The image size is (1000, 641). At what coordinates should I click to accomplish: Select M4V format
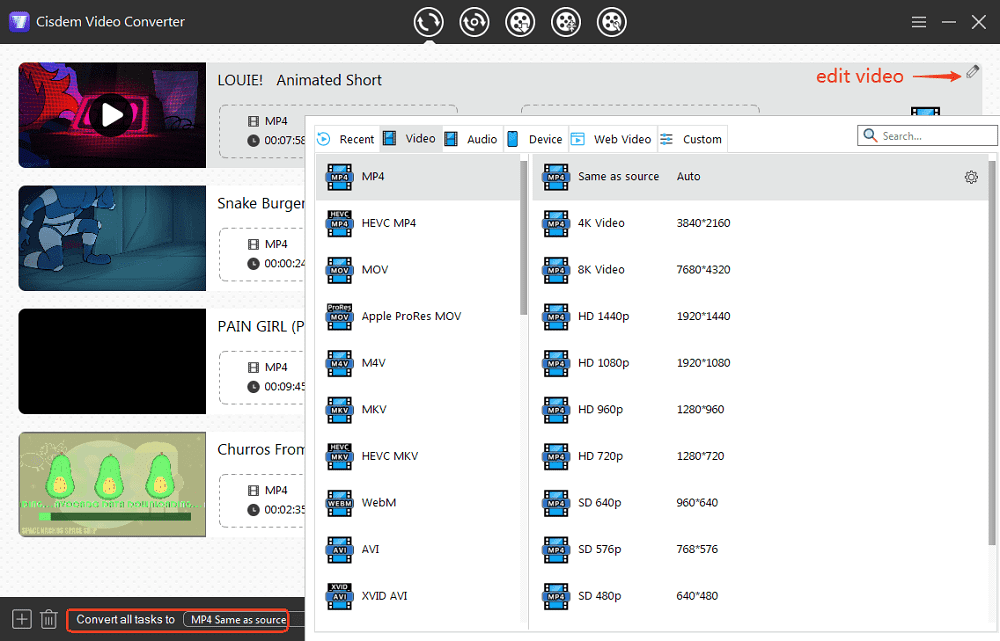tap(418, 363)
